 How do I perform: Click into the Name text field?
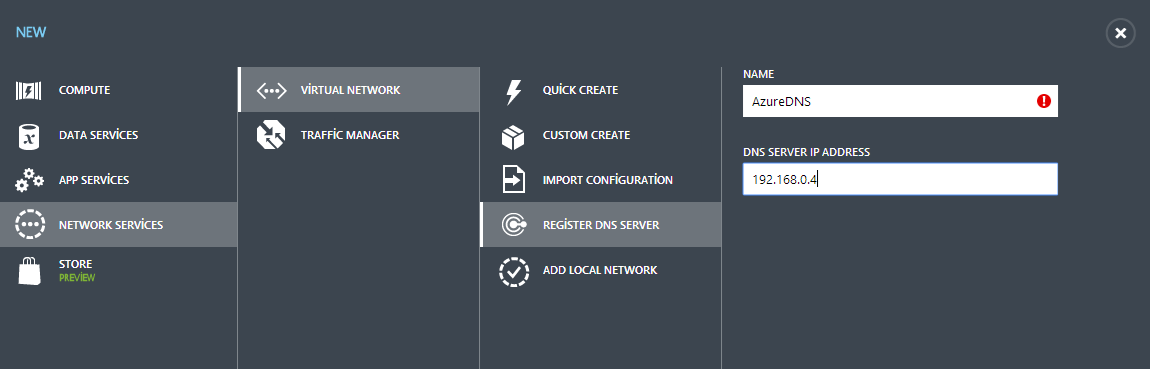click(900, 101)
